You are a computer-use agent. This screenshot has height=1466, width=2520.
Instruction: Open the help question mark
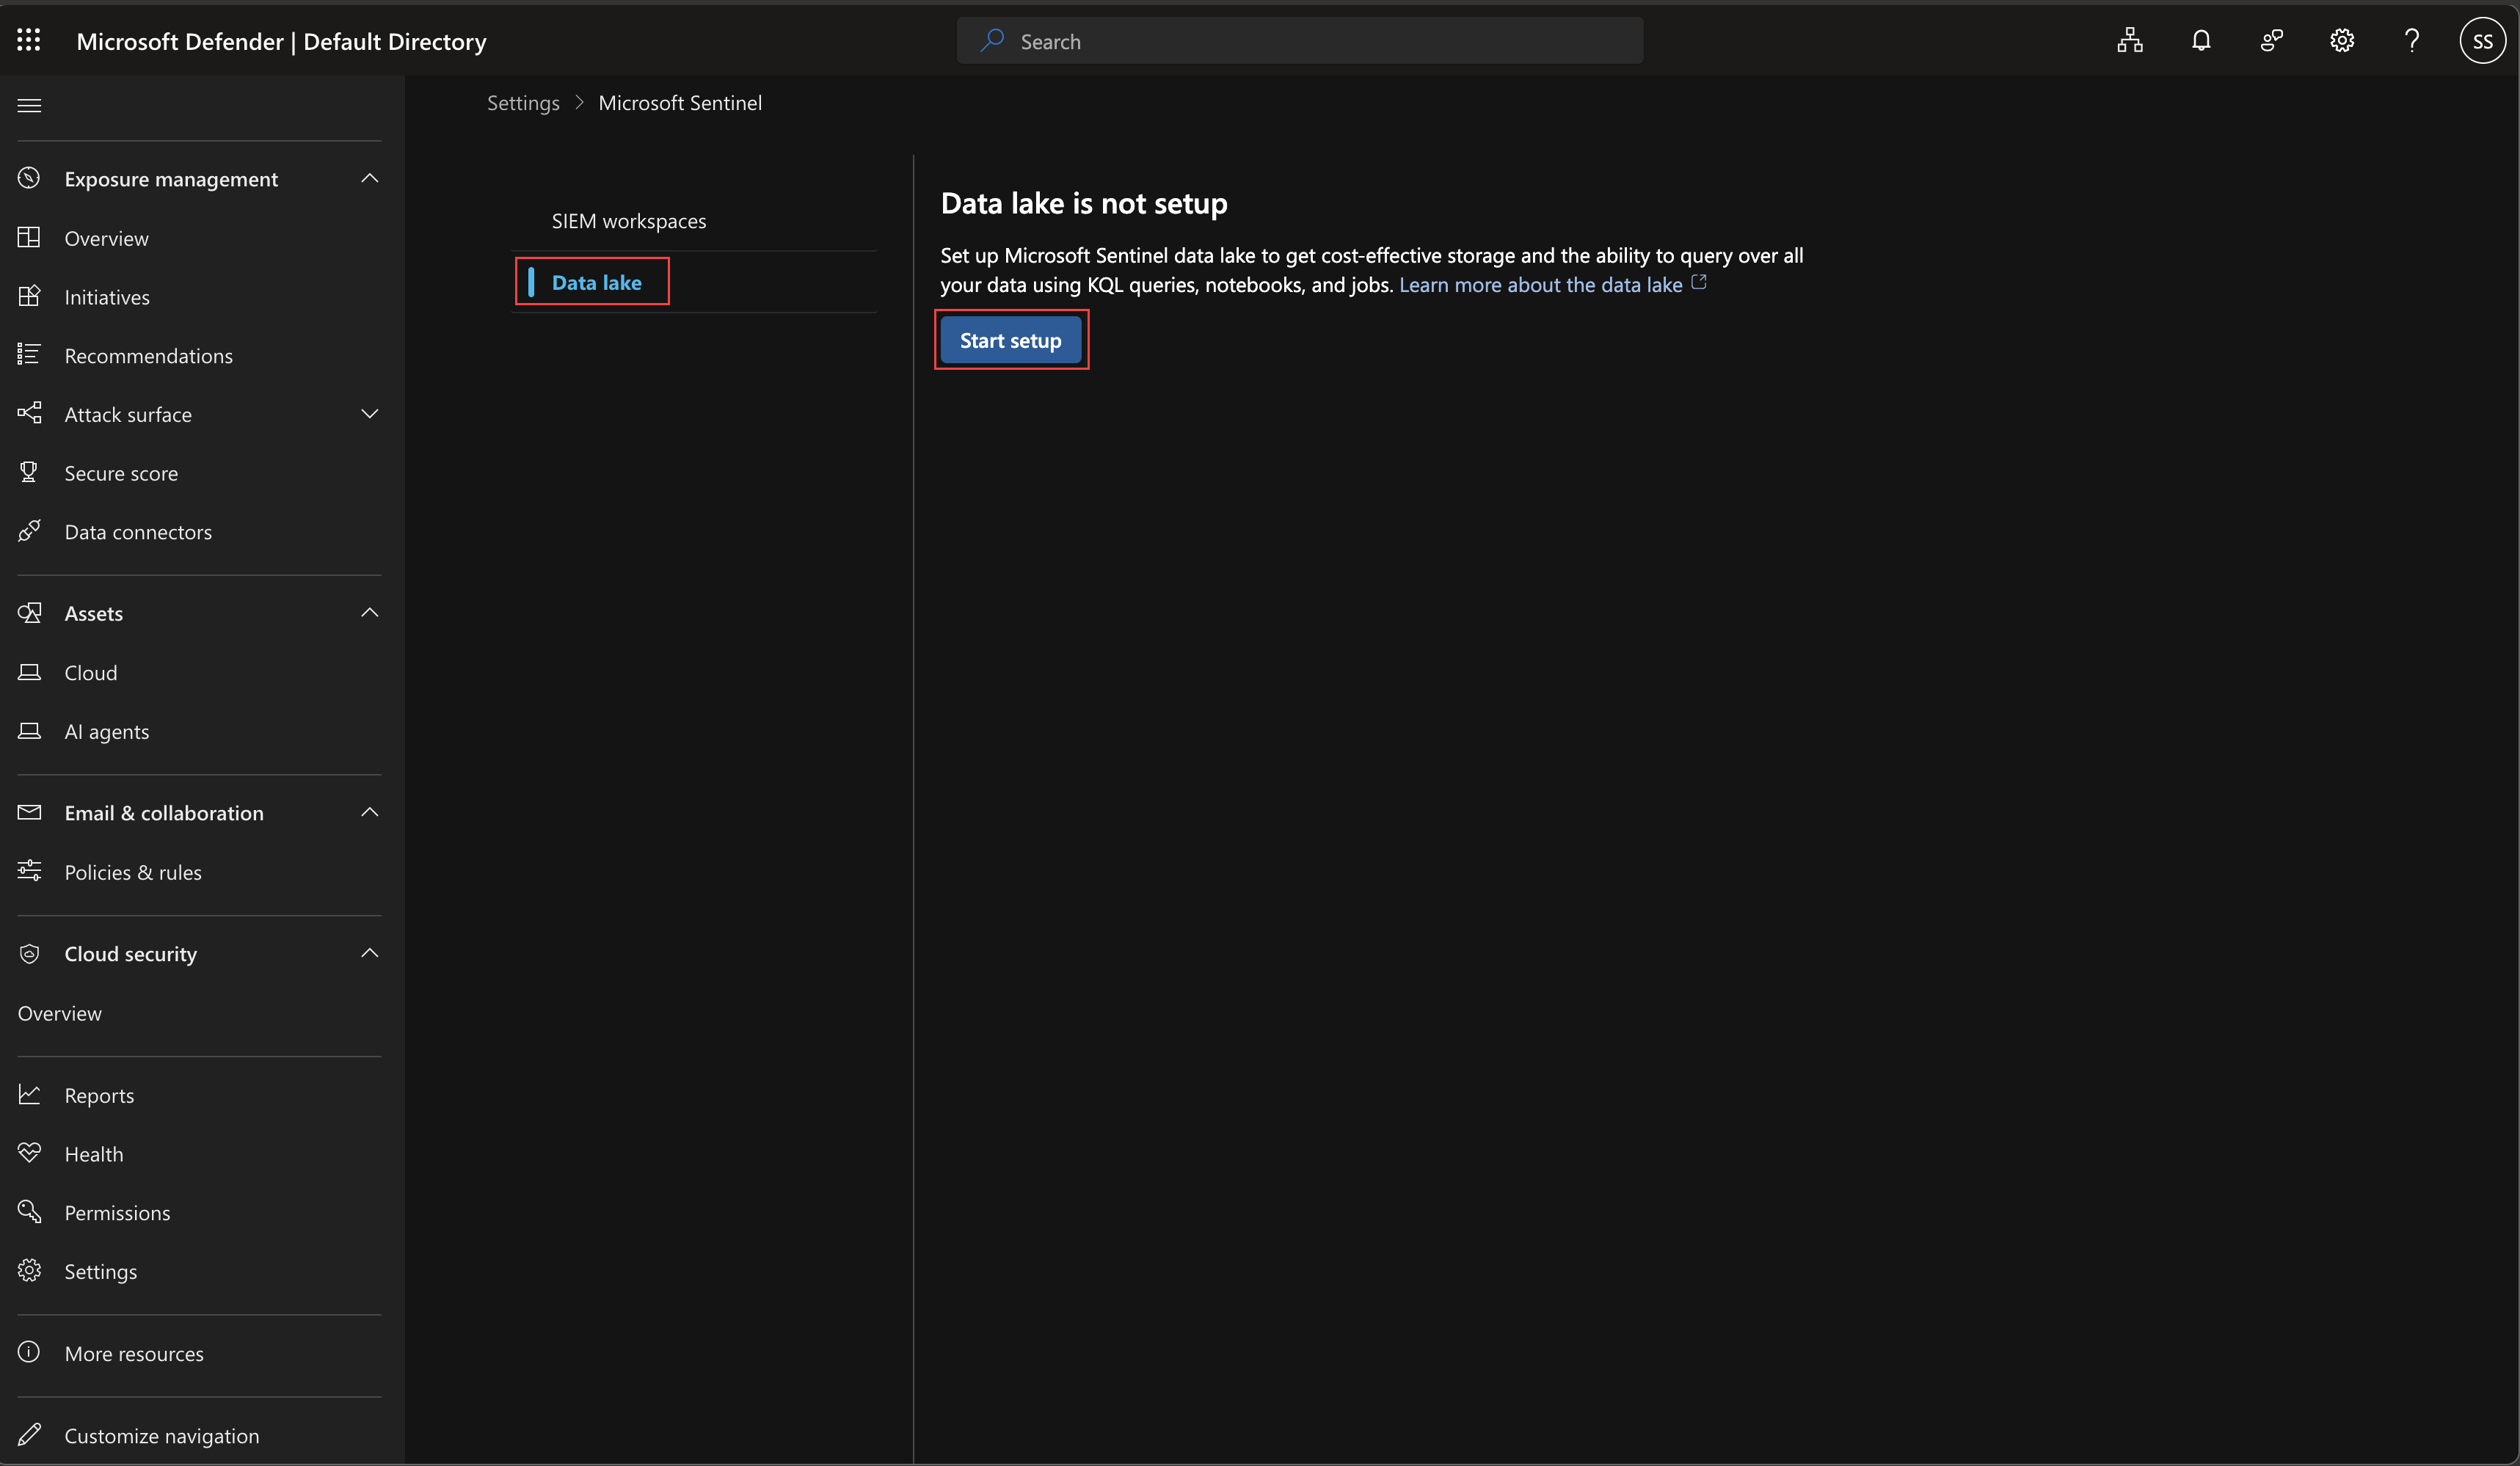click(x=2412, y=40)
